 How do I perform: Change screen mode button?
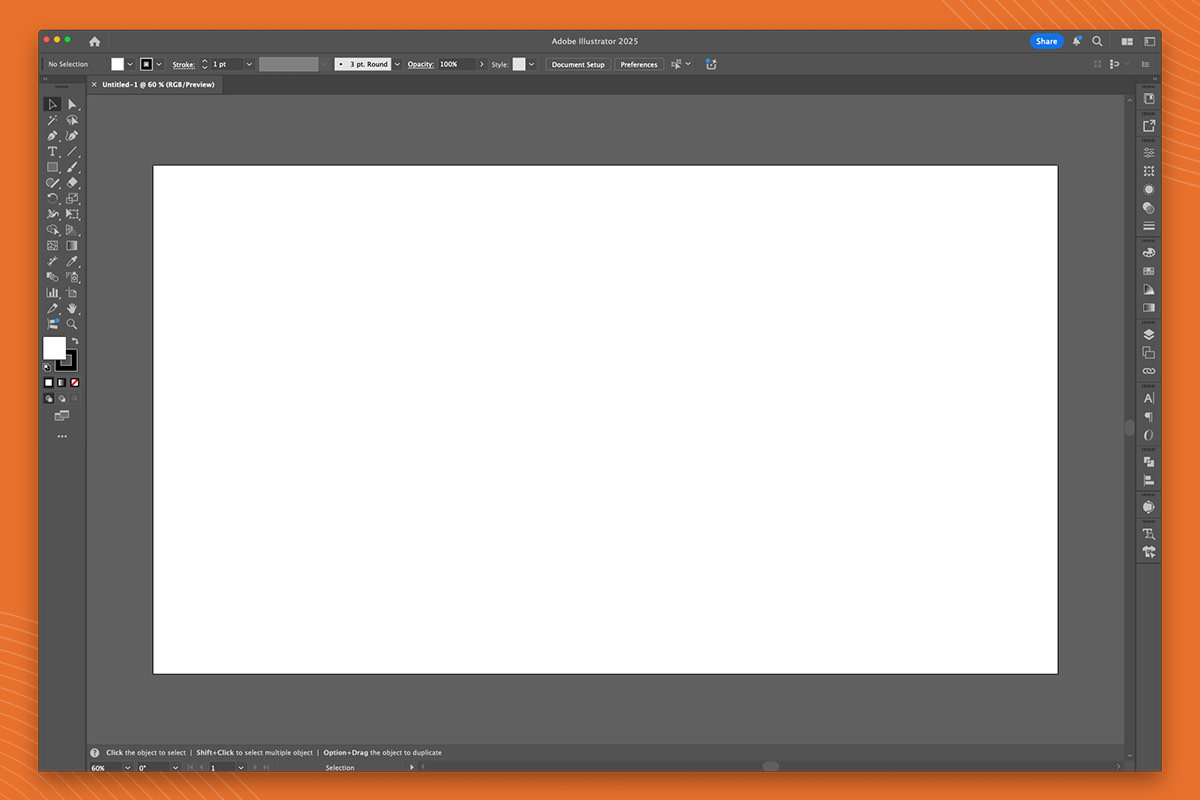pos(62,415)
